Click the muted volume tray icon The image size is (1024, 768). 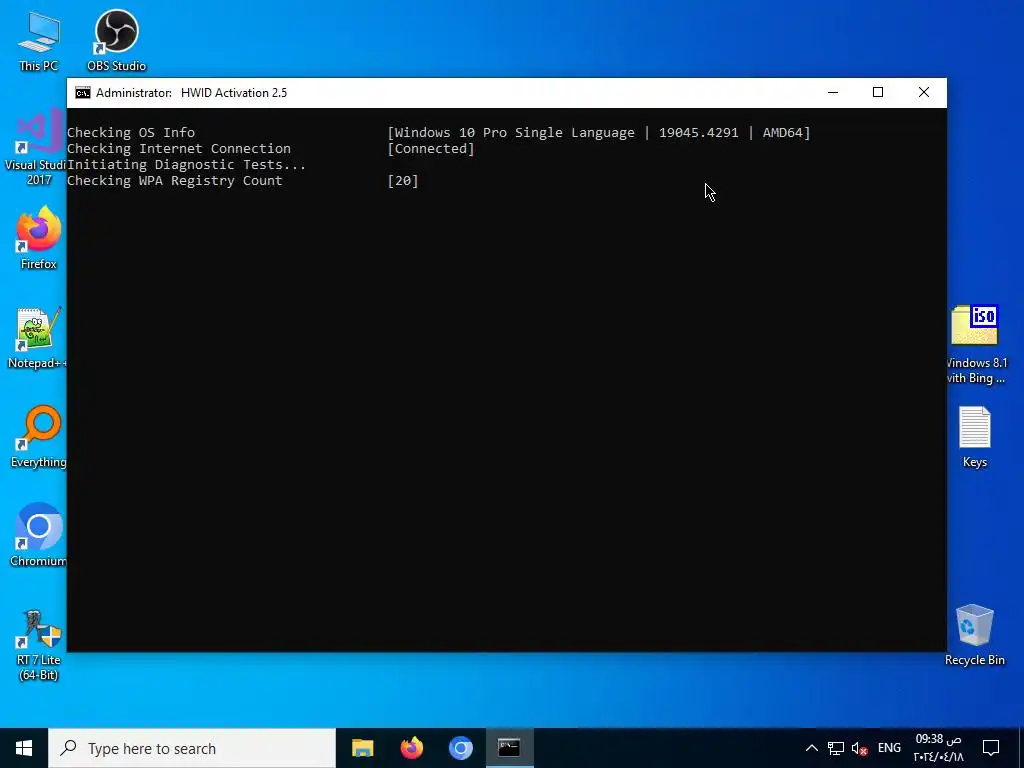(859, 748)
